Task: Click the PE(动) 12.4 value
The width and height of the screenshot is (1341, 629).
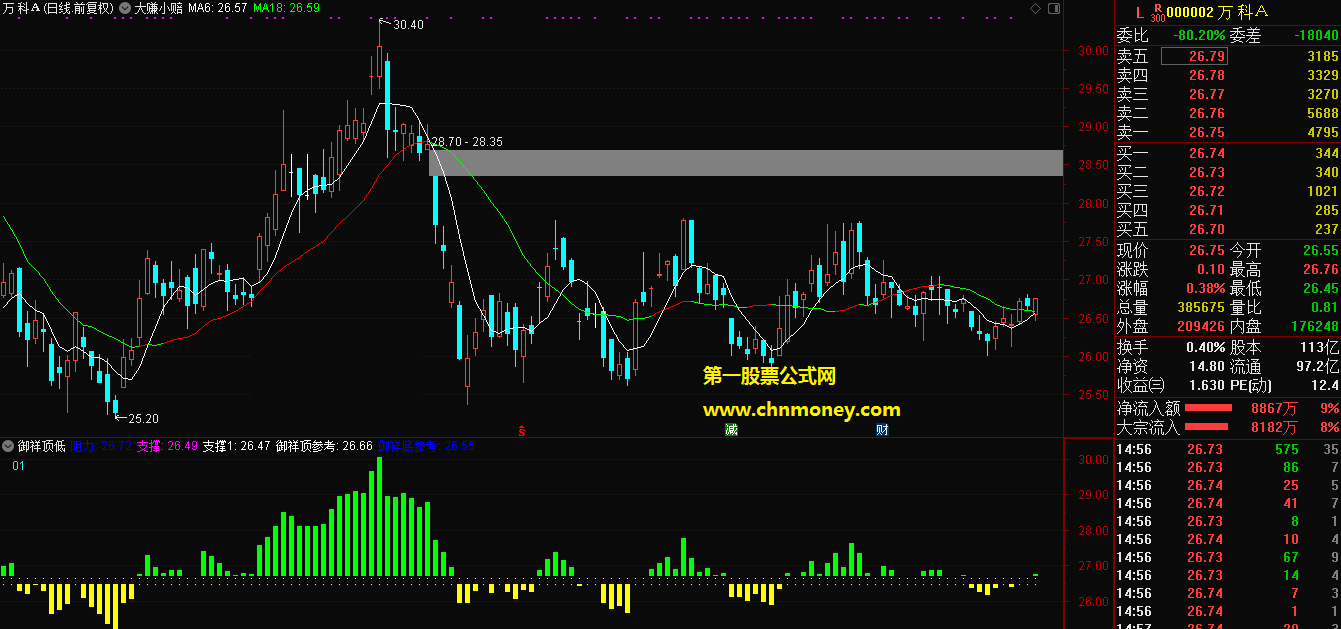Action: tap(1325, 386)
